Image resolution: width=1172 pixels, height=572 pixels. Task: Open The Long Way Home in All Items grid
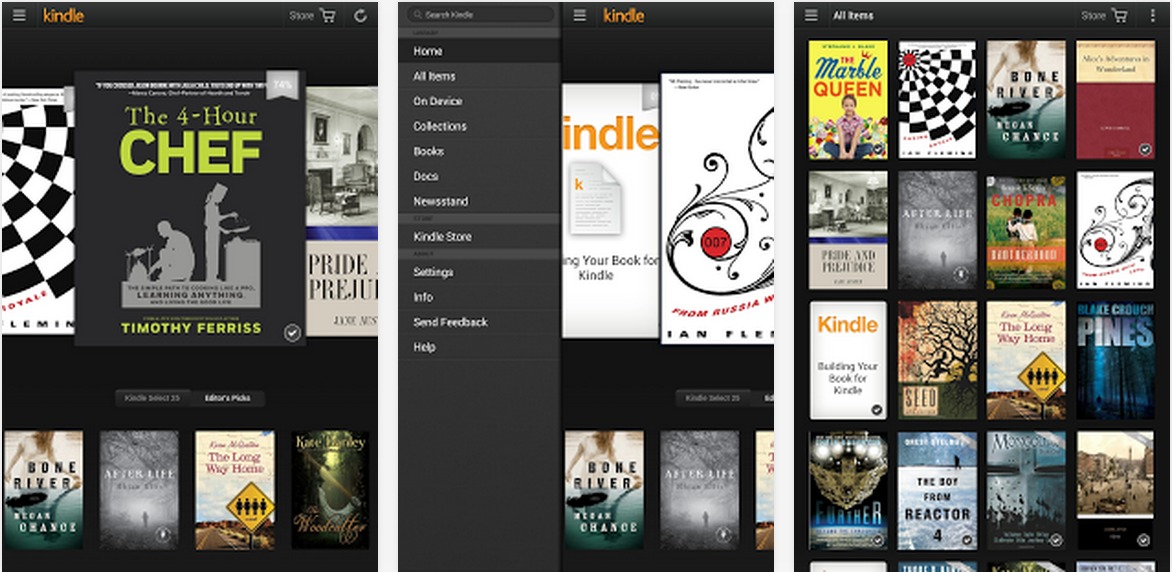pos(1026,360)
